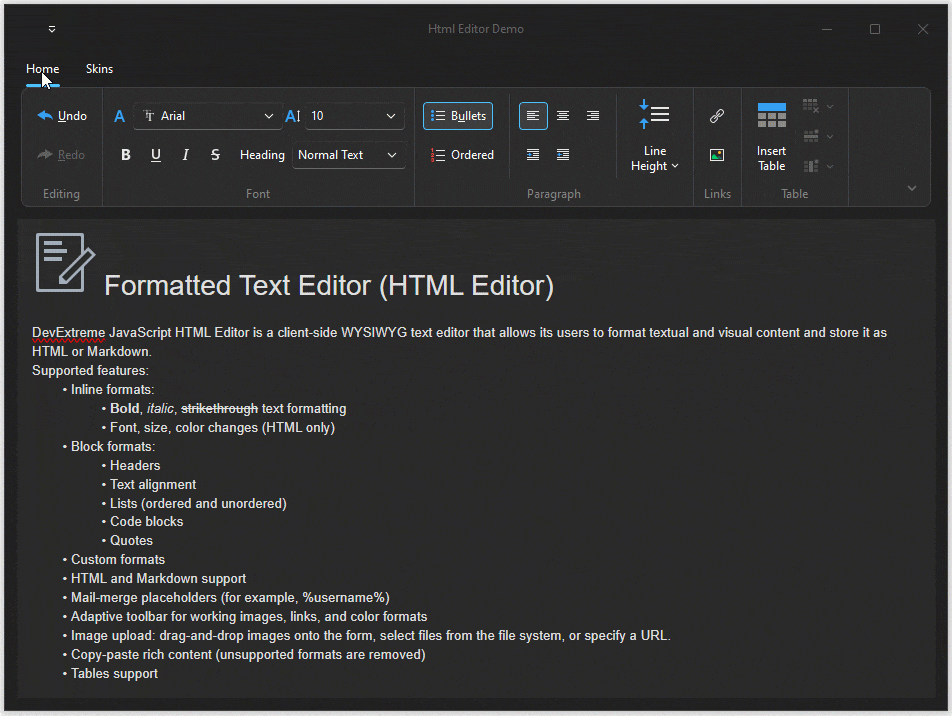The height and width of the screenshot is (716, 952).
Task: Click the disabled Redo button
Action: click(x=61, y=155)
